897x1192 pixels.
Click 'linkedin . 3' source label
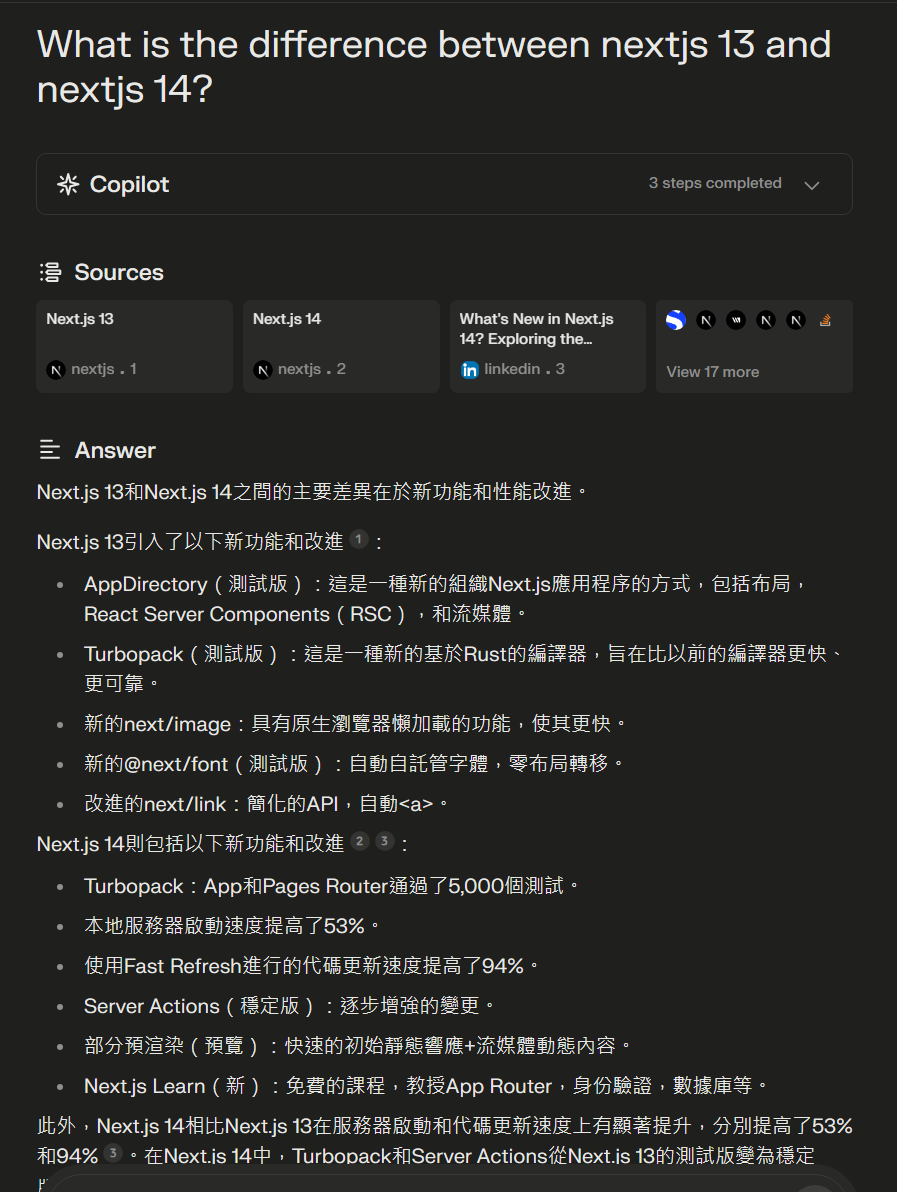pyautogui.click(x=525, y=369)
